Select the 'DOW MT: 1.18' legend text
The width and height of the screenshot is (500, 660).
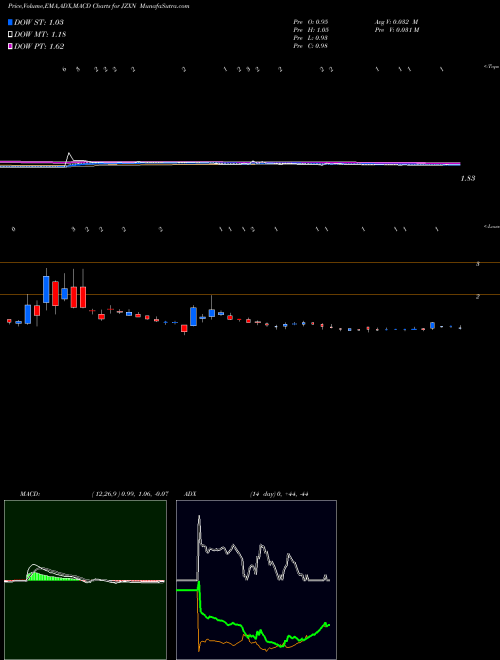[40, 35]
